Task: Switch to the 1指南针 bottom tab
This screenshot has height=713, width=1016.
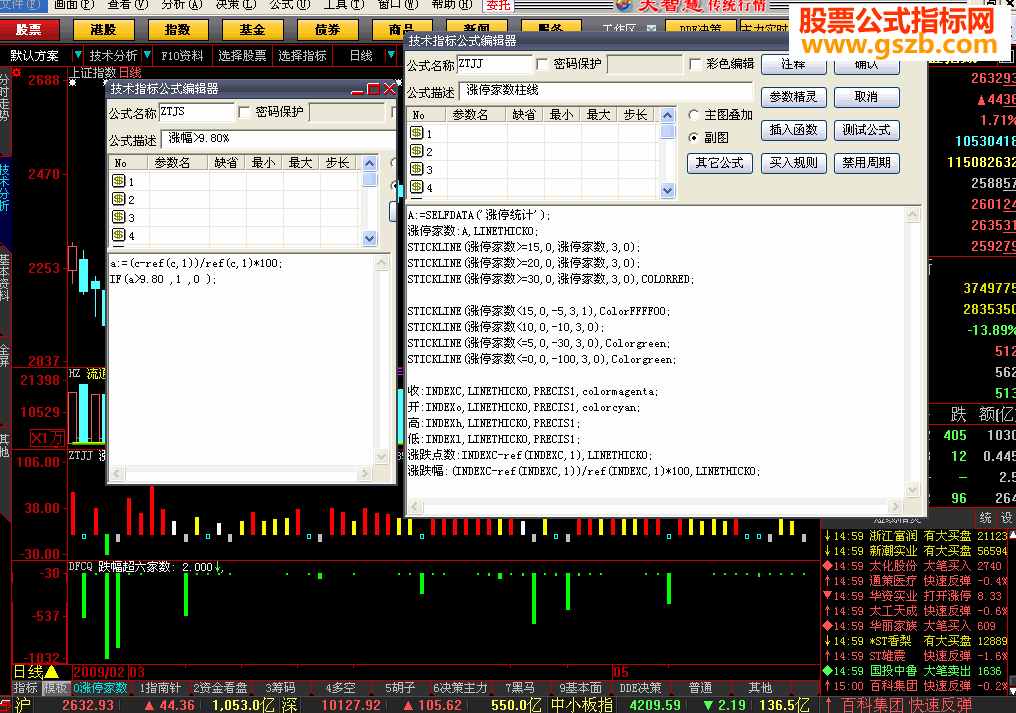Action: 160,688
